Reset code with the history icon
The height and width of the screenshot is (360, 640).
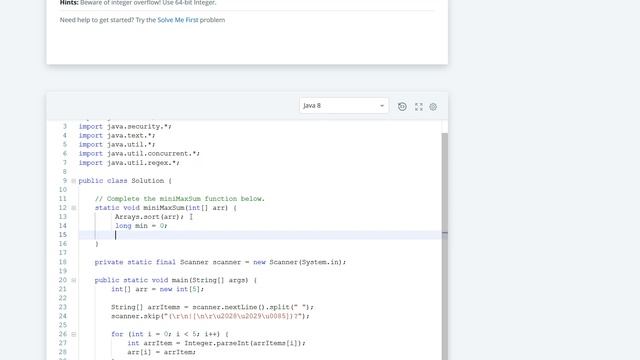point(402,107)
